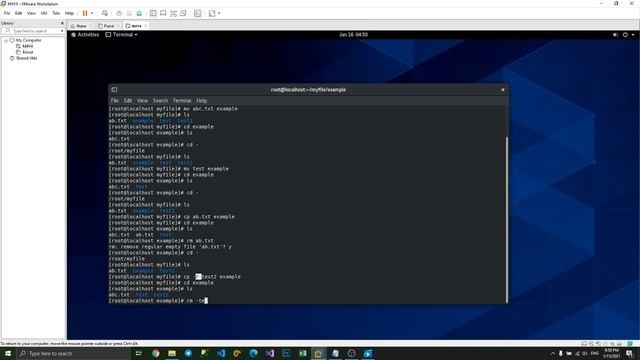Viewport: 640px width, 360px height.
Task: Click the terminal window's title bar menu icon
Action: (114, 90)
